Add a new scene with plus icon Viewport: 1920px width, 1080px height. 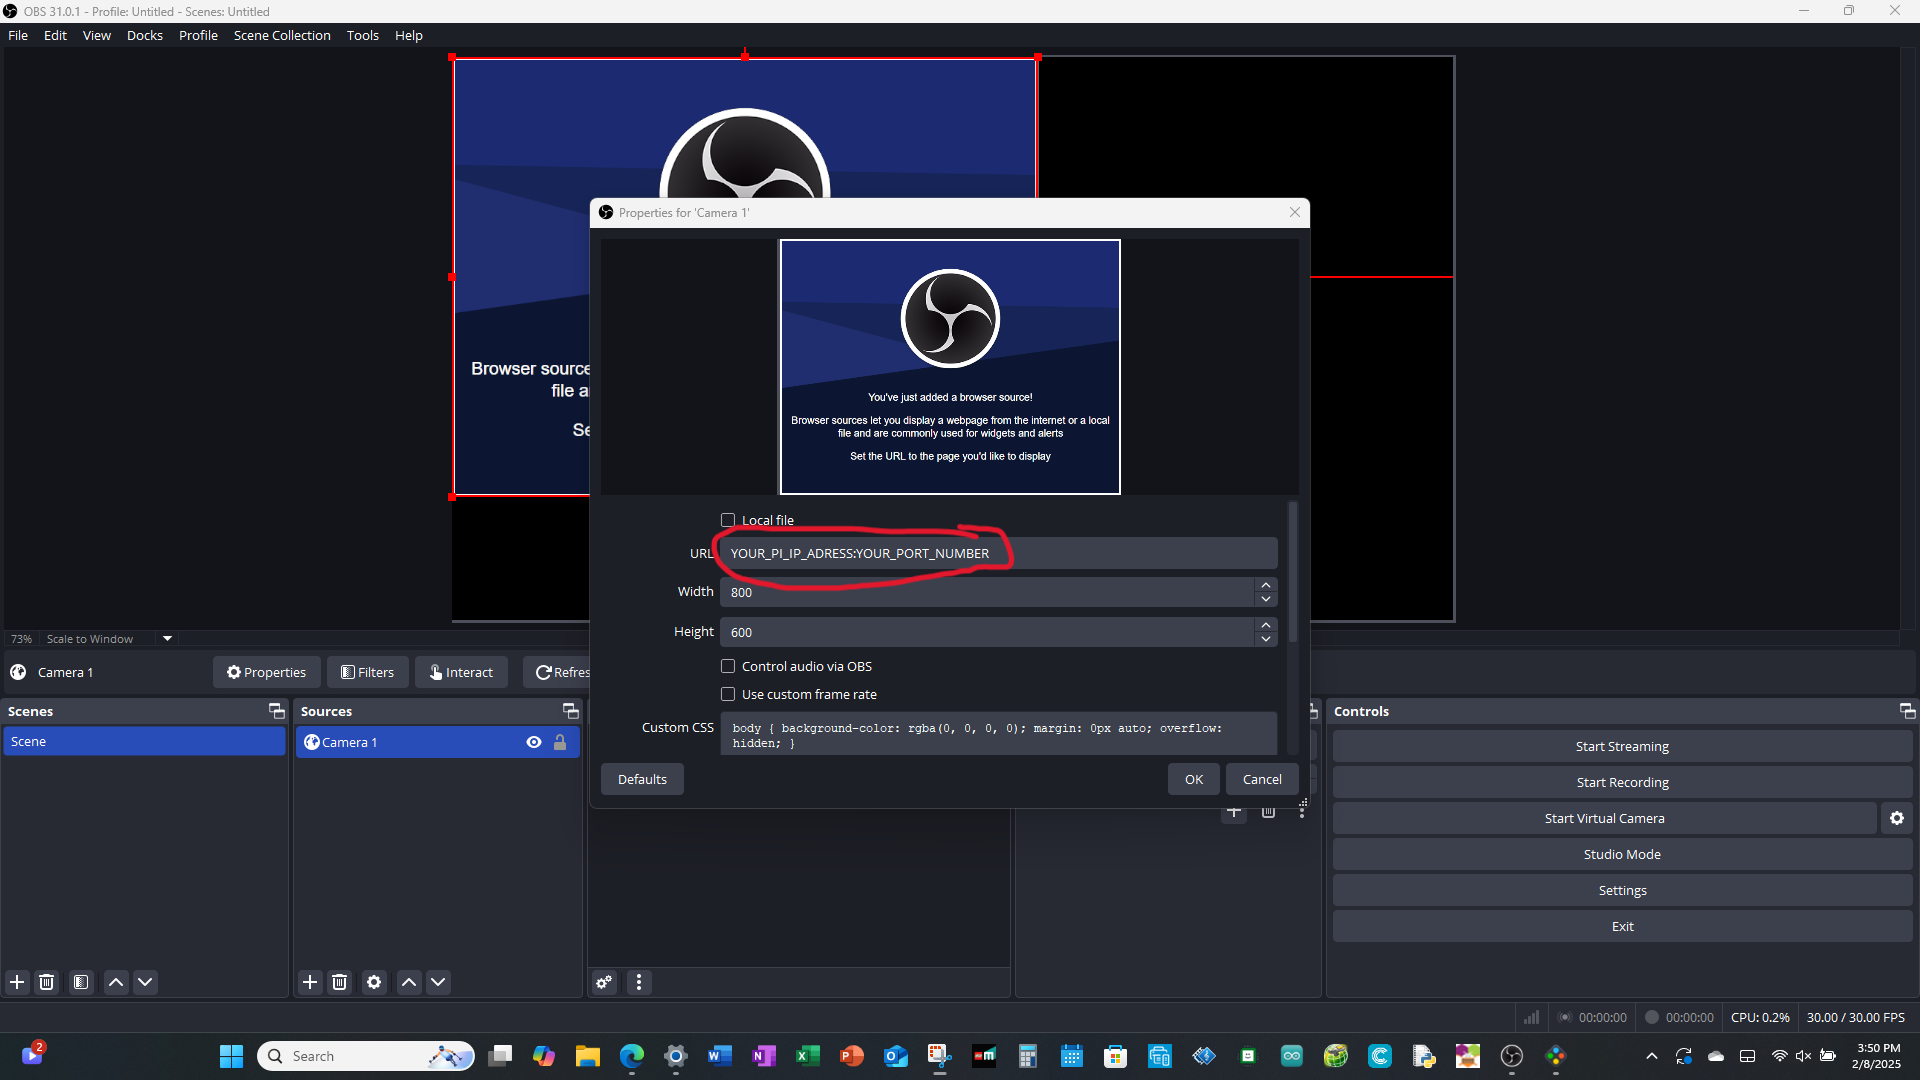17,982
